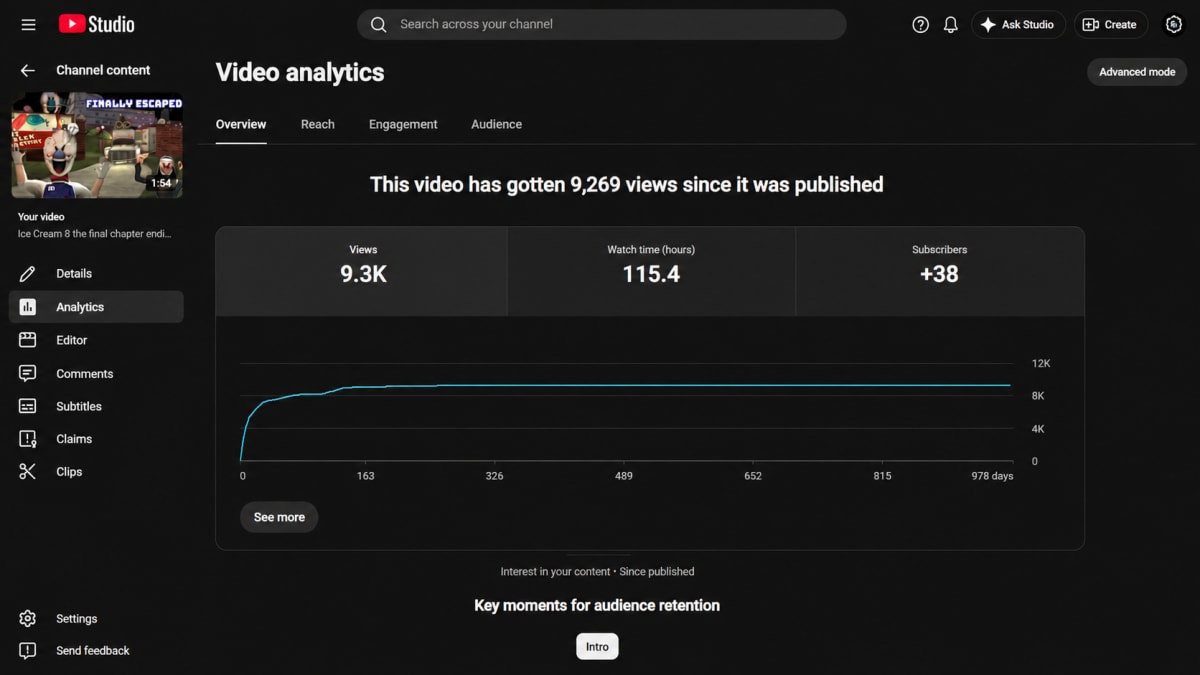Click the Comments label in sidebar

click(x=85, y=373)
